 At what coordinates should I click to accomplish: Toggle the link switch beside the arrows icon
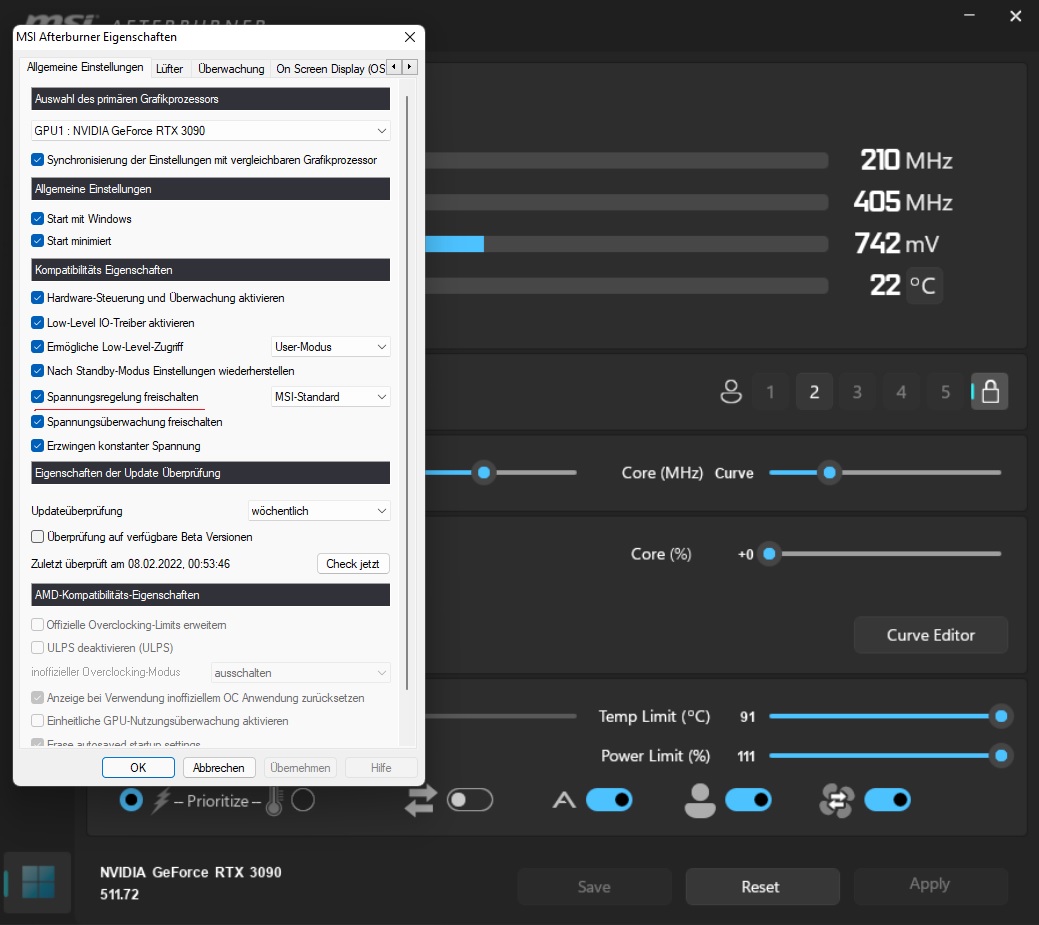470,800
